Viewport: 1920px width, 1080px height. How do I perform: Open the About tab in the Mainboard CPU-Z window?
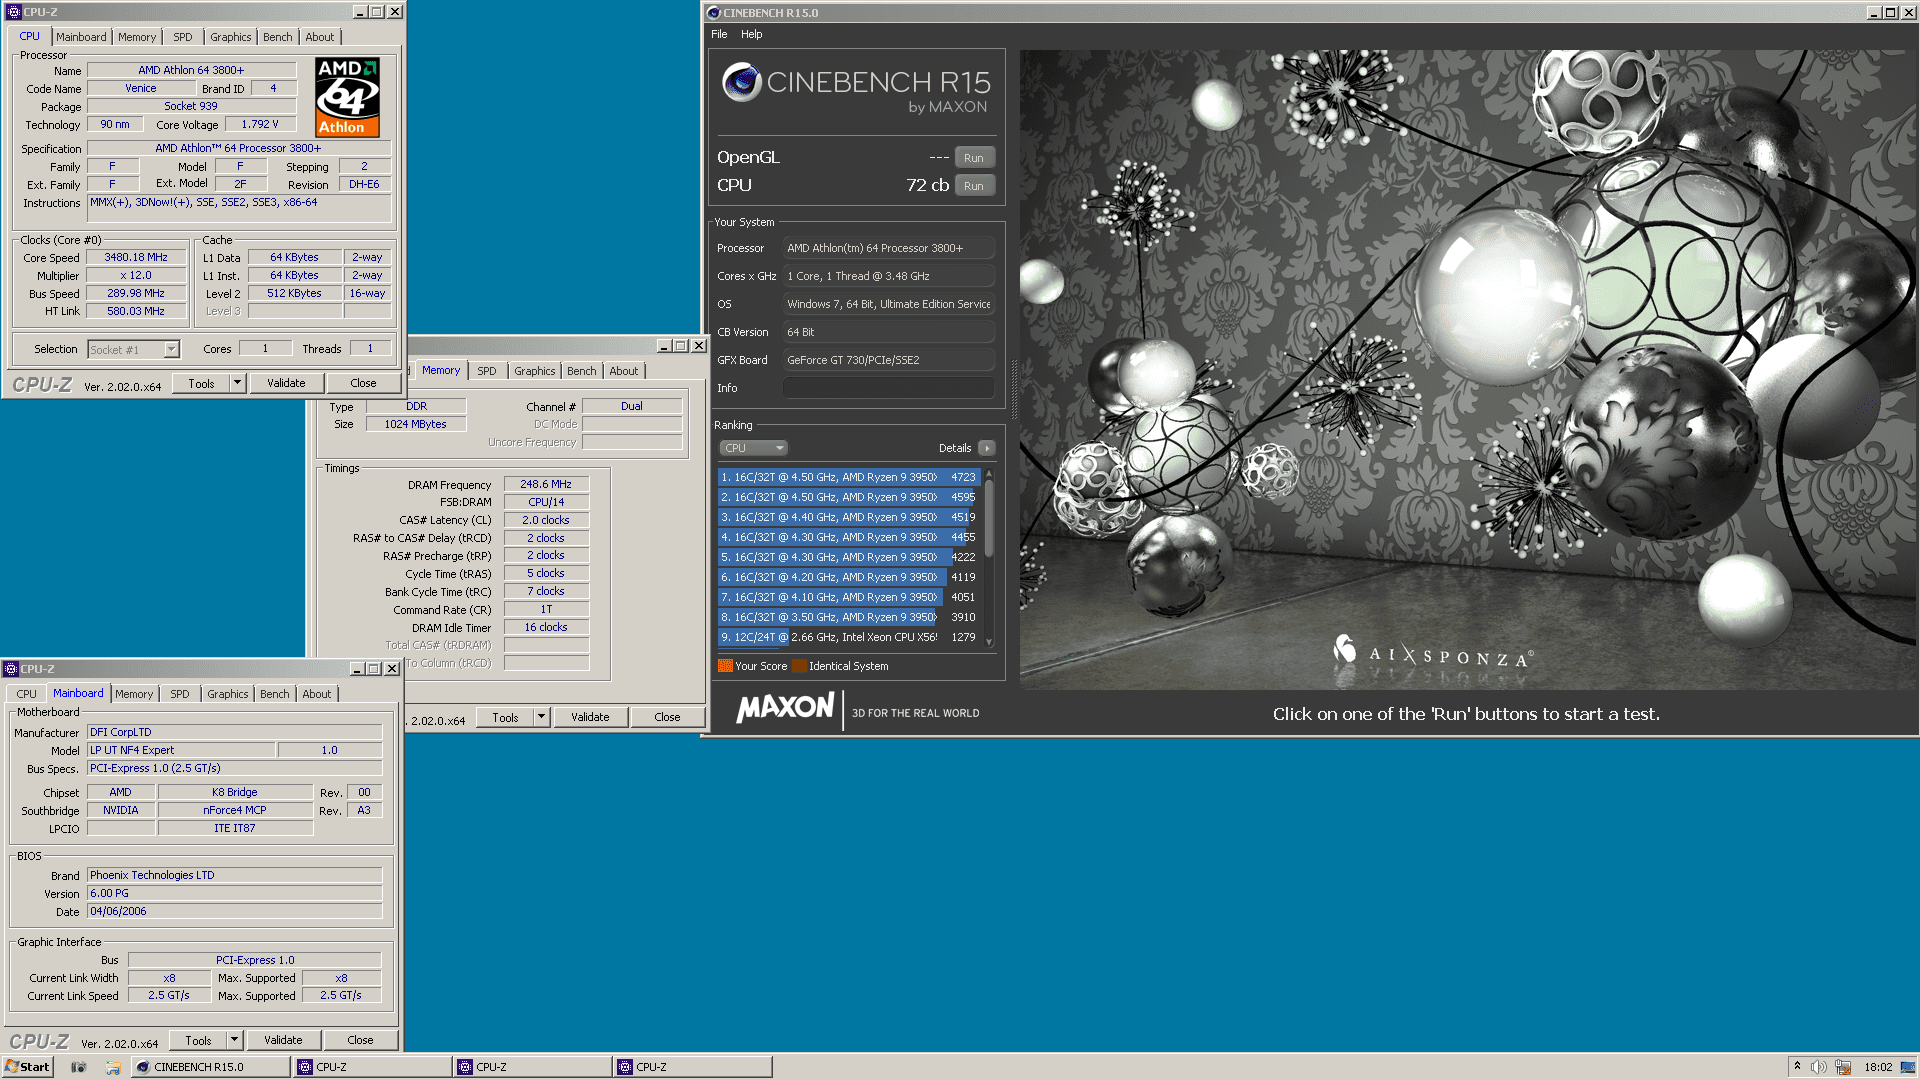click(317, 694)
